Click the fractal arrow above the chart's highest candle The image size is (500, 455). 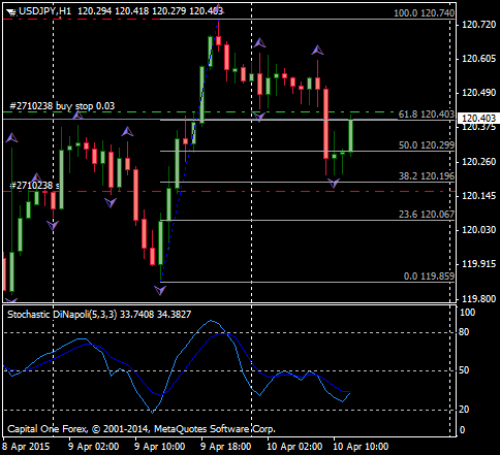[x=218, y=8]
